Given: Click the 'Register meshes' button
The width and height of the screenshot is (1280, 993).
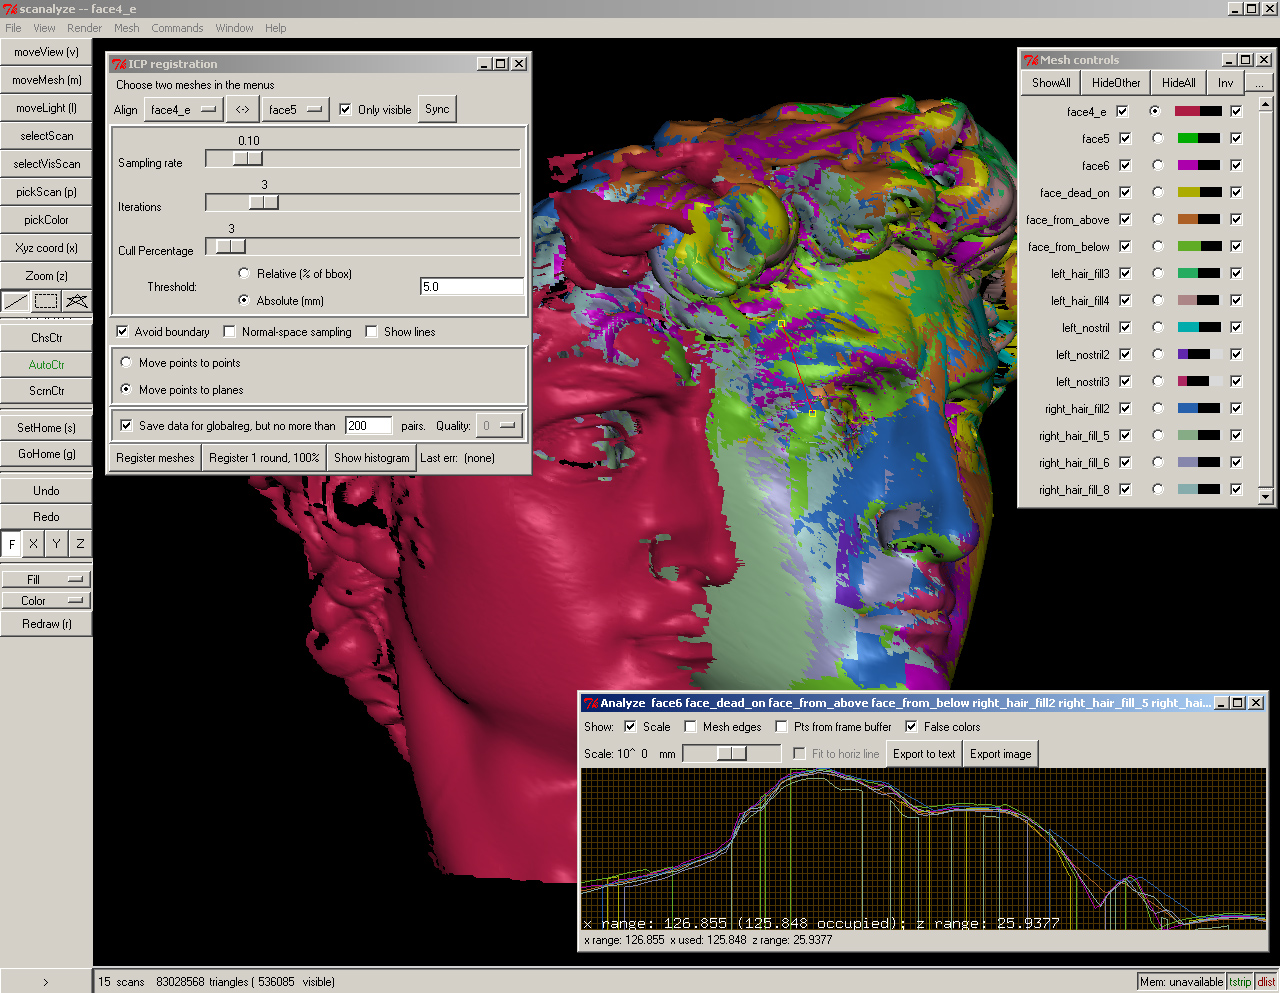Looking at the screenshot, I should (155, 458).
